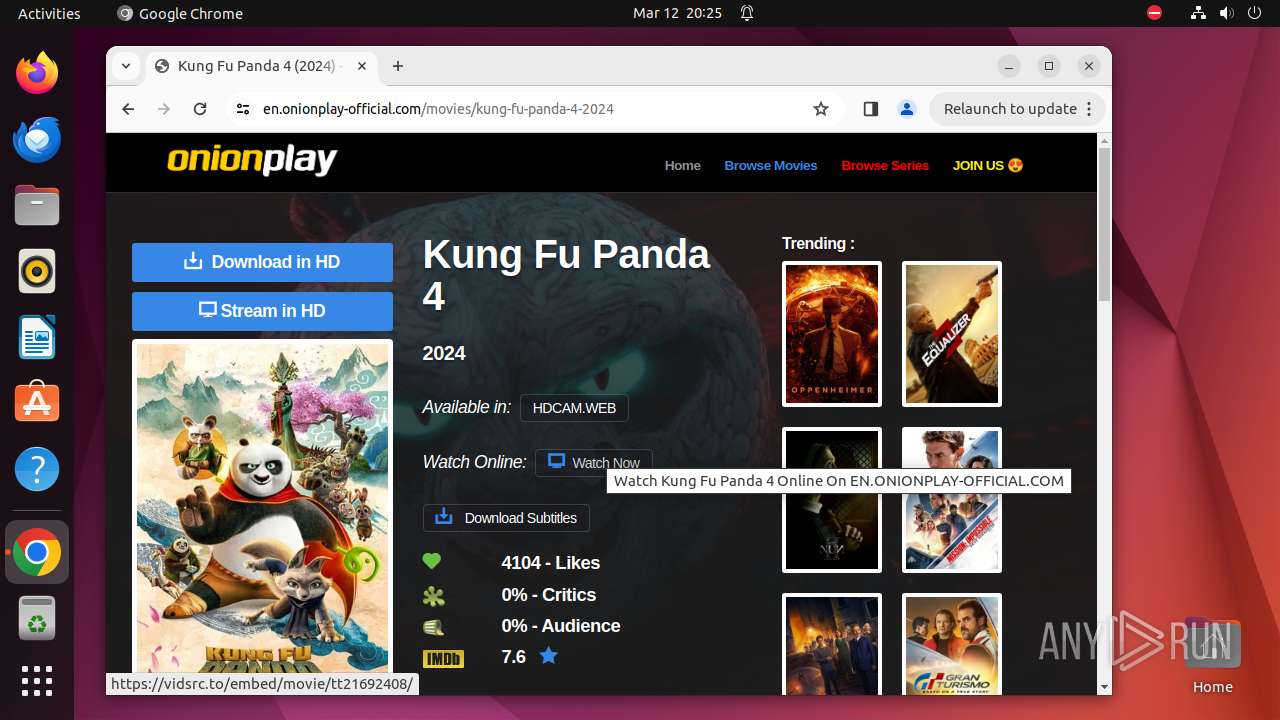The width and height of the screenshot is (1280, 720).
Task: Click the volume icon in top bar
Action: [1227, 13]
